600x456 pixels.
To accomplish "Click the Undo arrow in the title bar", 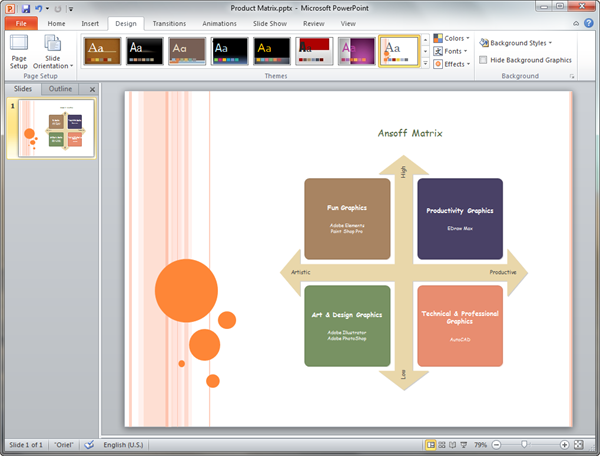I will (39, 8).
